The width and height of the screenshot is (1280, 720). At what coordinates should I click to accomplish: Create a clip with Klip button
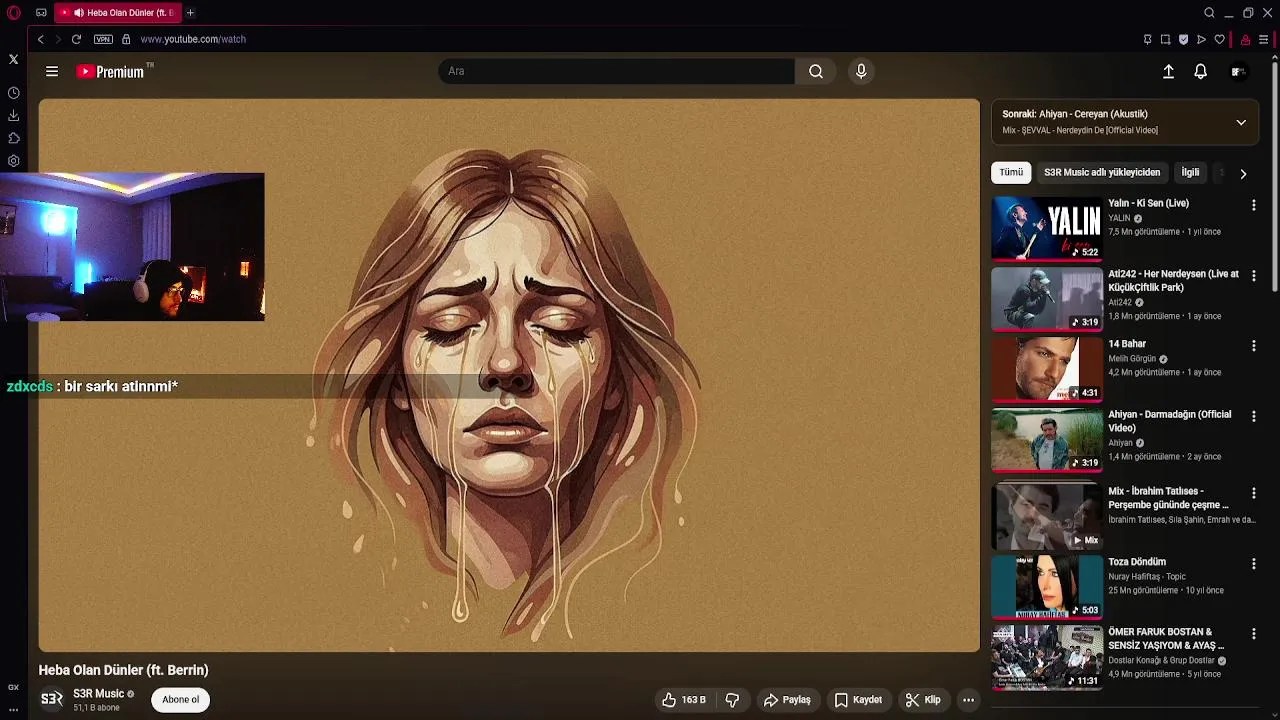923,700
